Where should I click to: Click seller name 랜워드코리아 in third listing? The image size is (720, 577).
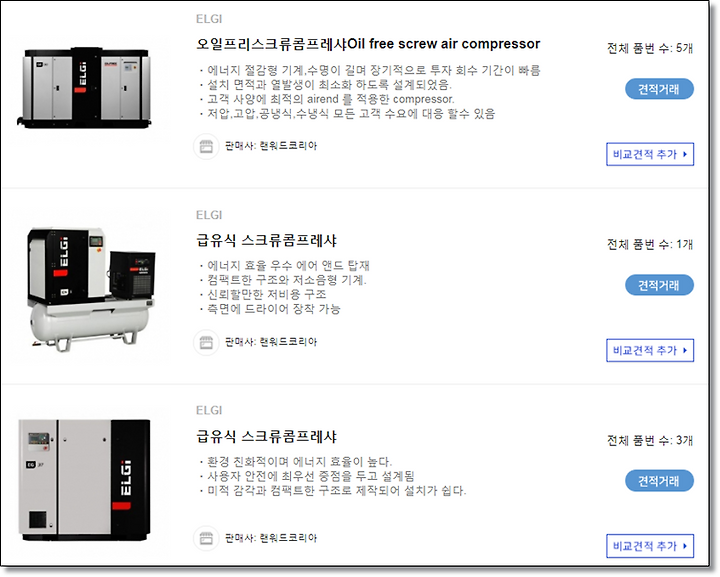click(x=288, y=538)
